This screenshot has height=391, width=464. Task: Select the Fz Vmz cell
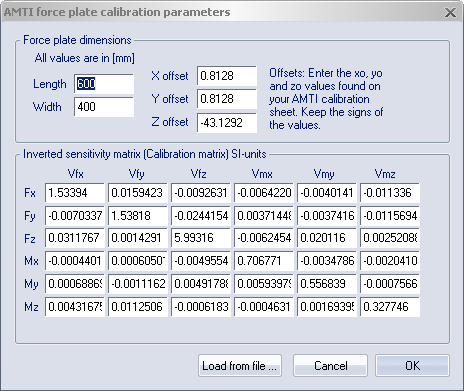click(390, 238)
